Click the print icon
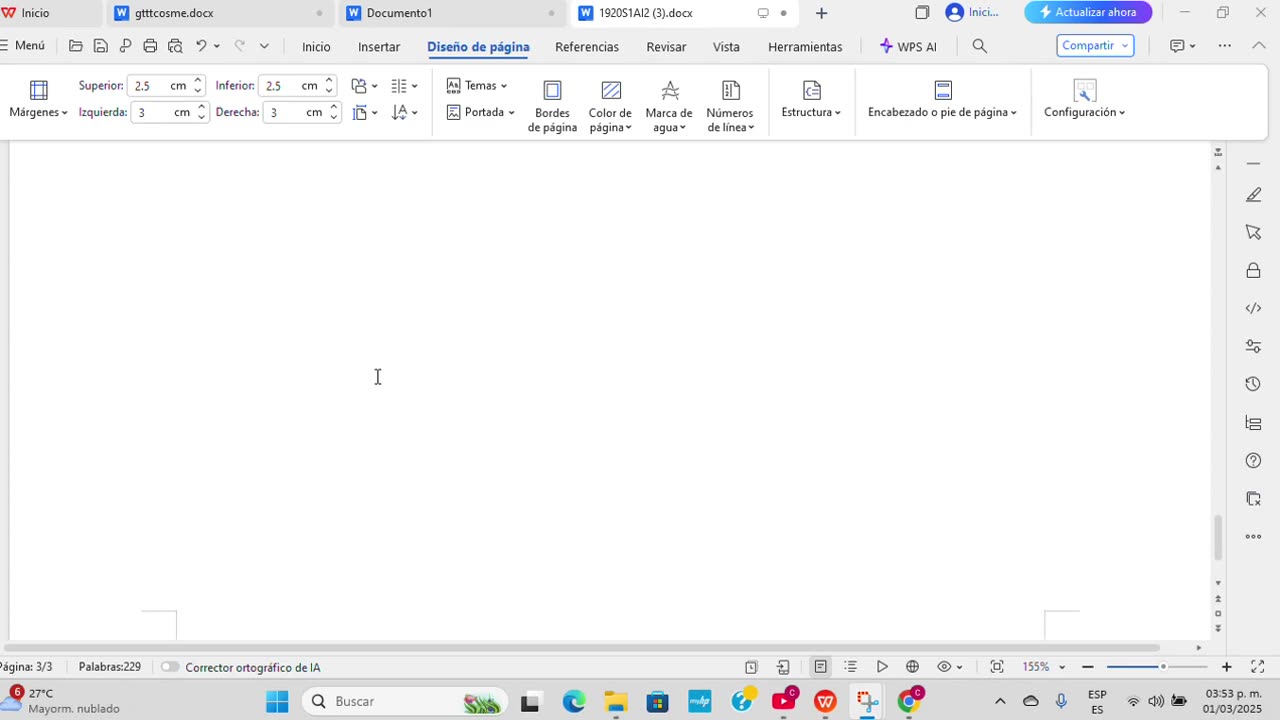The width and height of the screenshot is (1280, 720). tap(150, 46)
